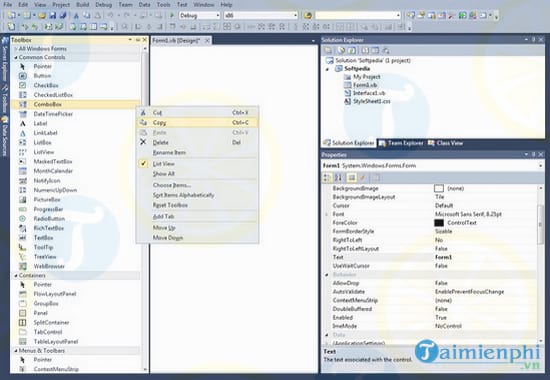This screenshot has height=380, width=550.
Task: Click the Refresh icon in Solution Explorer toolbar
Action: click(351, 51)
